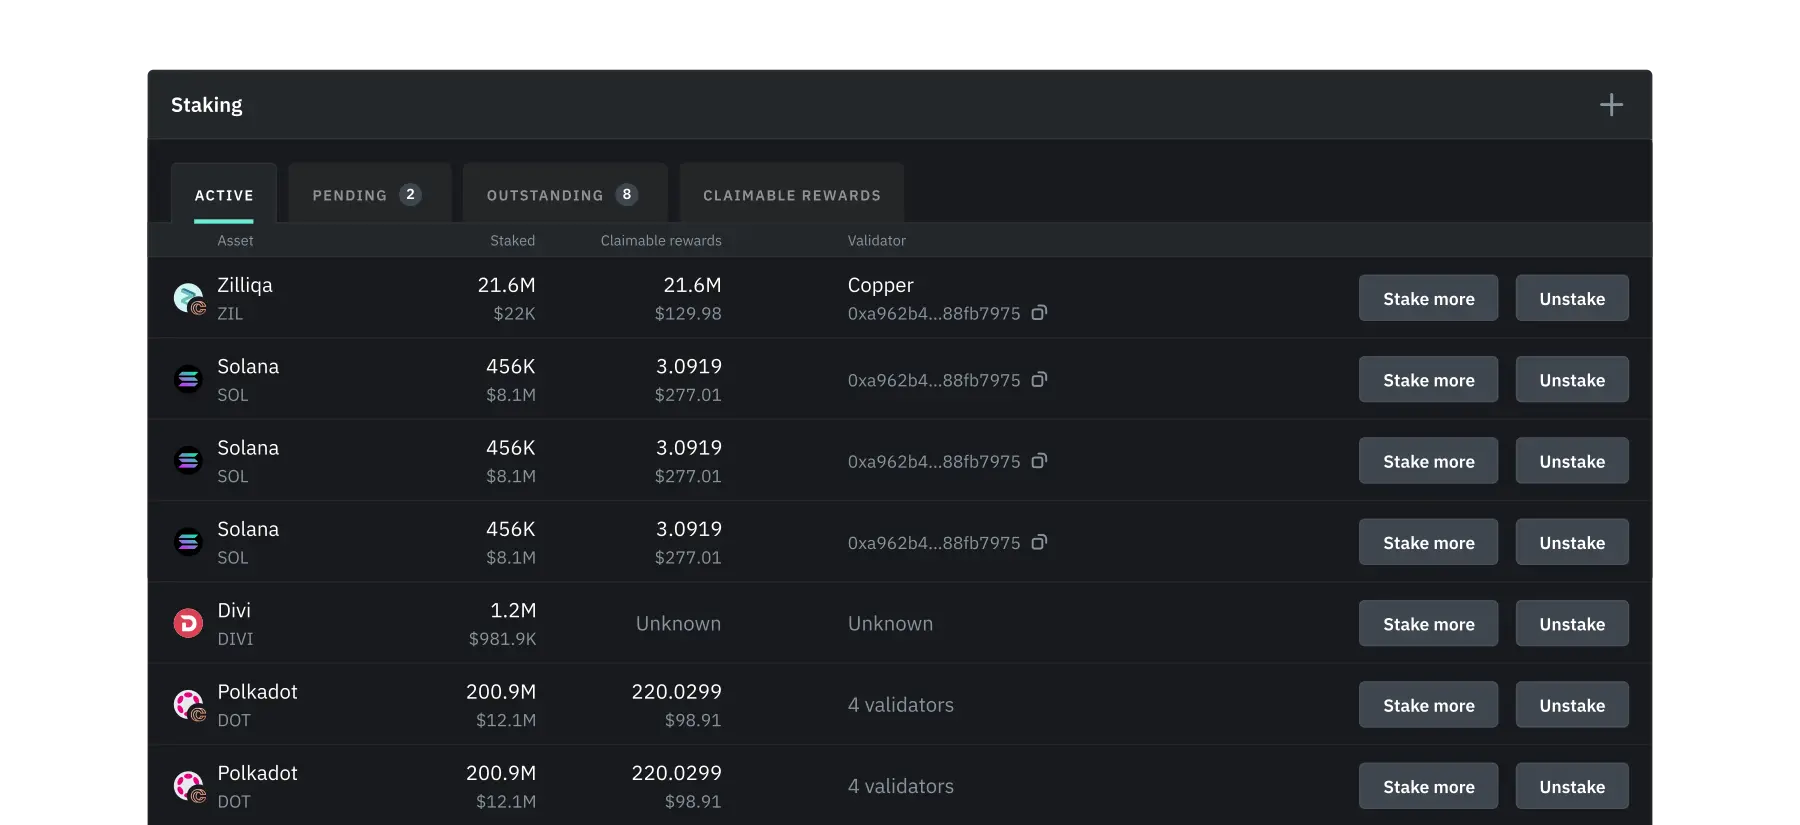Click the first Solana asset icon
Image resolution: width=1800 pixels, height=825 pixels.
pyautogui.click(x=188, y=380)
